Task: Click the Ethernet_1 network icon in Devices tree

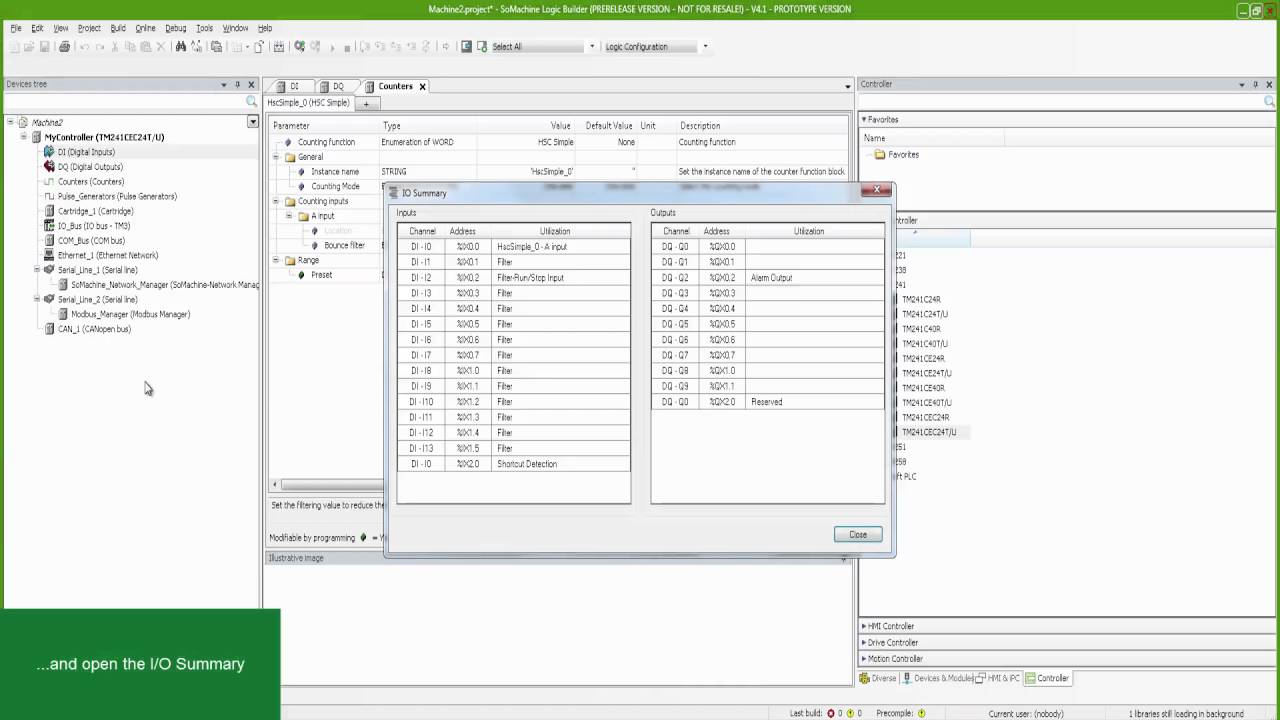Action: pos(49,255)
